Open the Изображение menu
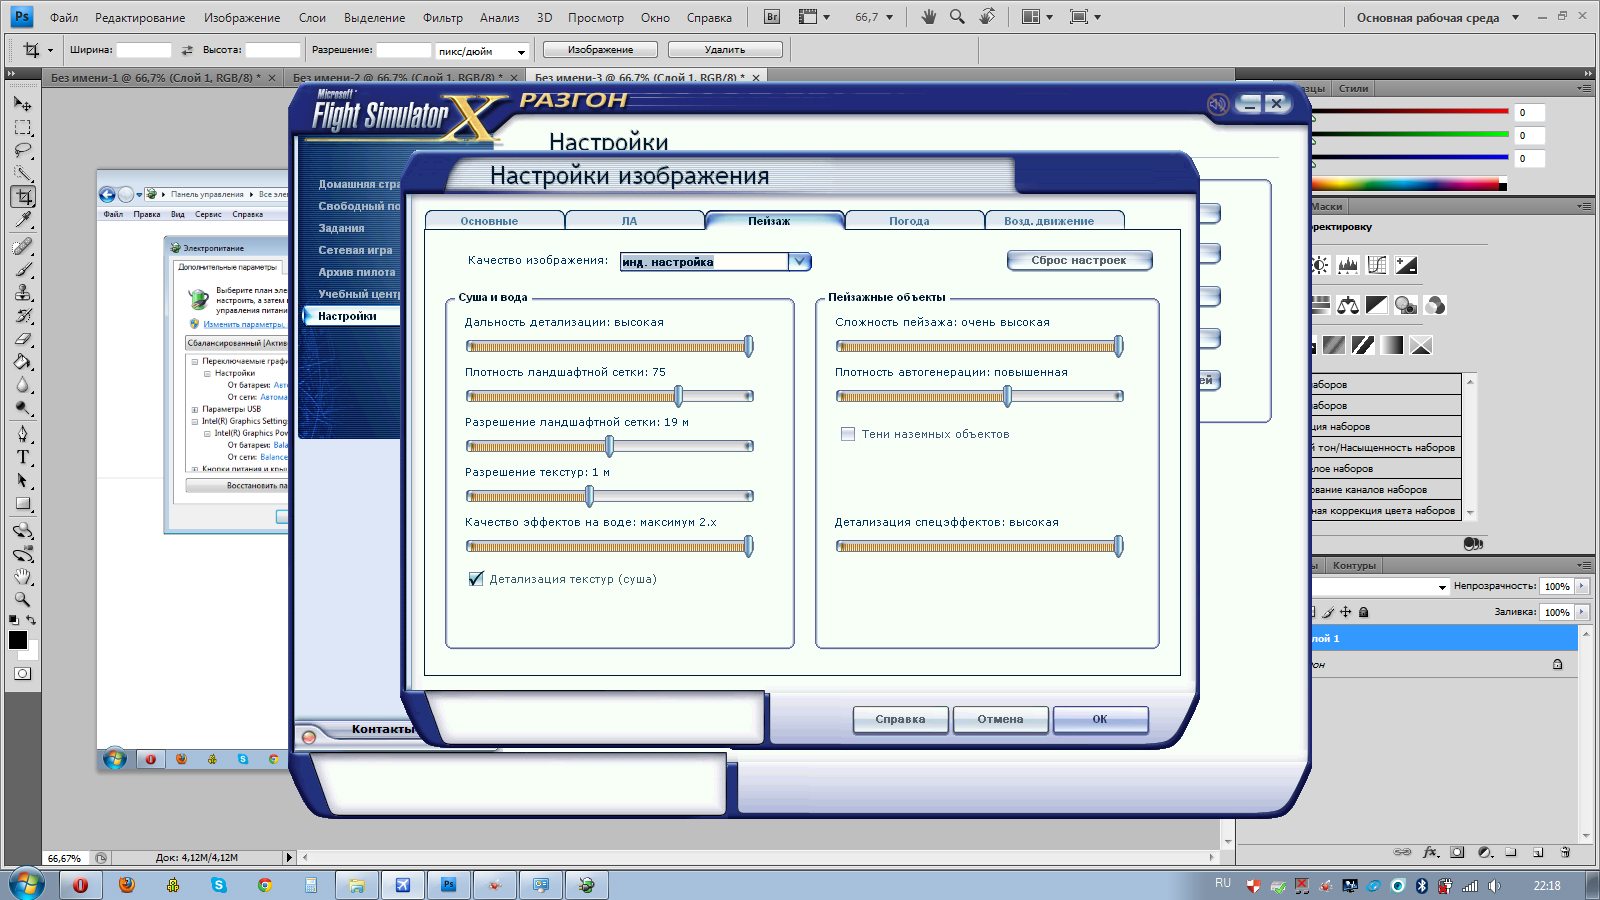The width and height of the screenshot is (1600, 900). coord(242,17)
